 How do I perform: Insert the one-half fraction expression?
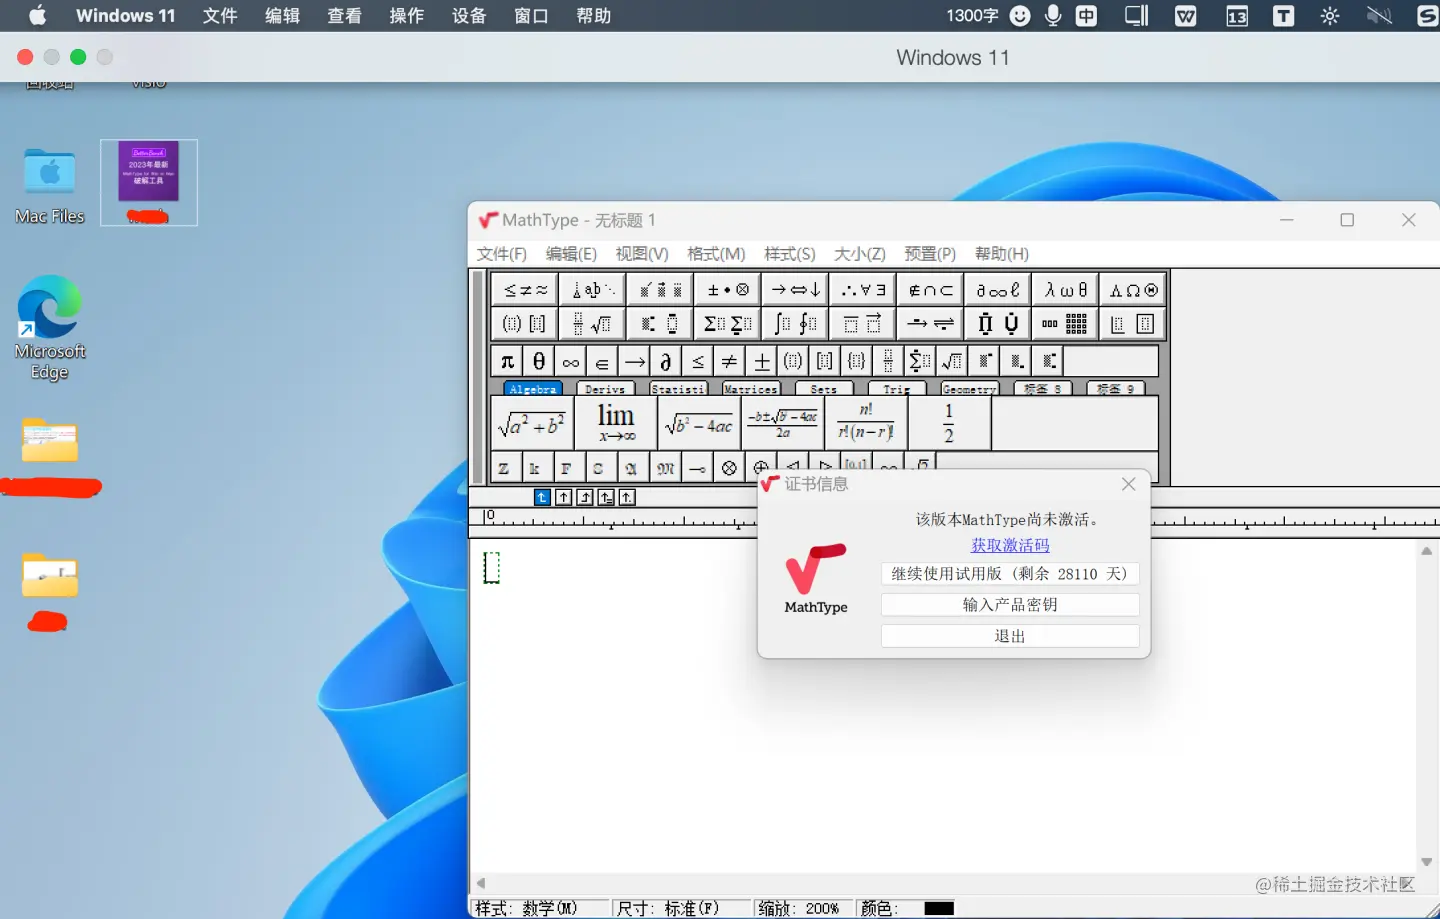pyautogui.click(x=949, y=424)
